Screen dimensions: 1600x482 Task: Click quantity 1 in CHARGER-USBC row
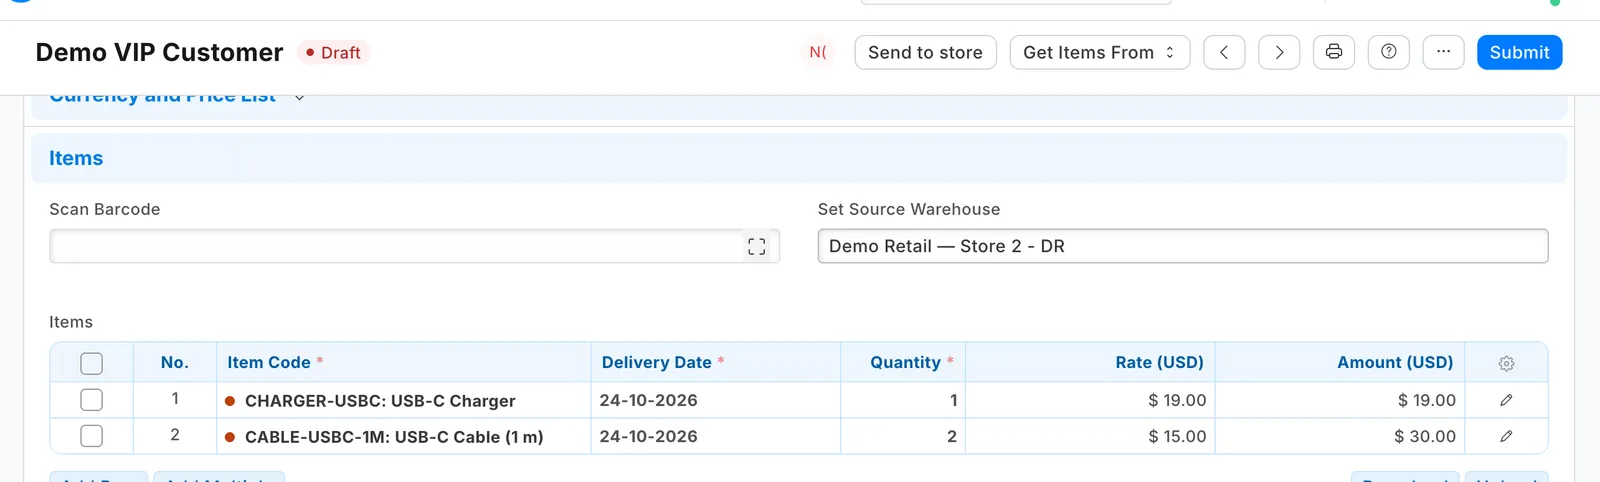[903, 400]
